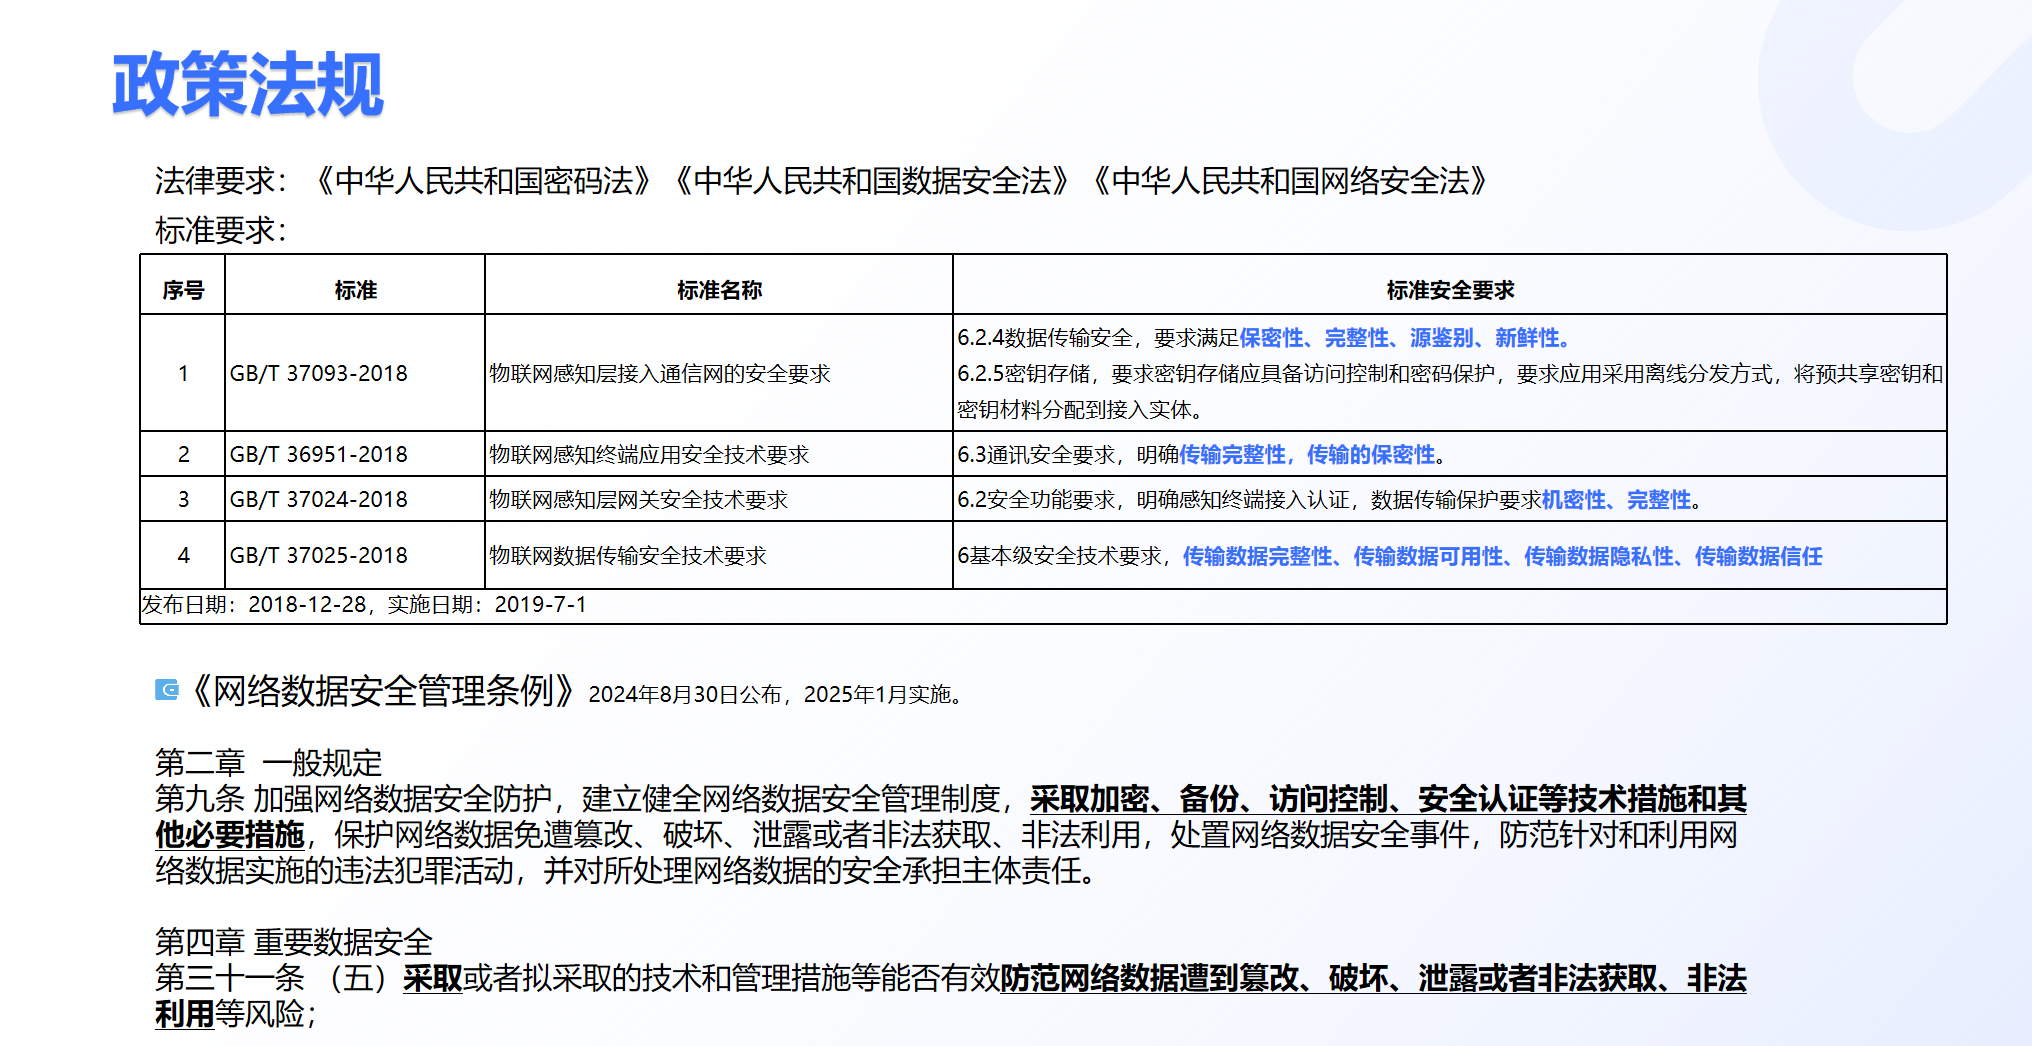Click the blue bullet icon before 《网络数据安全管理条例》
Viewport: 2032px width, 1046px height.
pyautogui.click(x=167, y=690)
